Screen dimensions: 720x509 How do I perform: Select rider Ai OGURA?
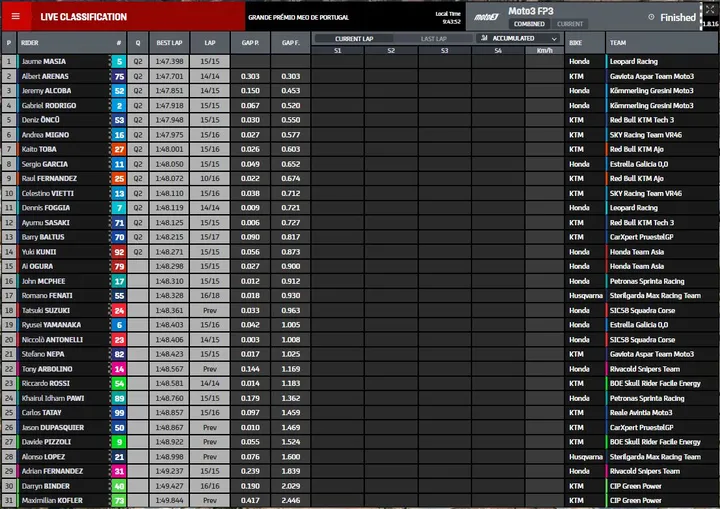click(37, 266)
